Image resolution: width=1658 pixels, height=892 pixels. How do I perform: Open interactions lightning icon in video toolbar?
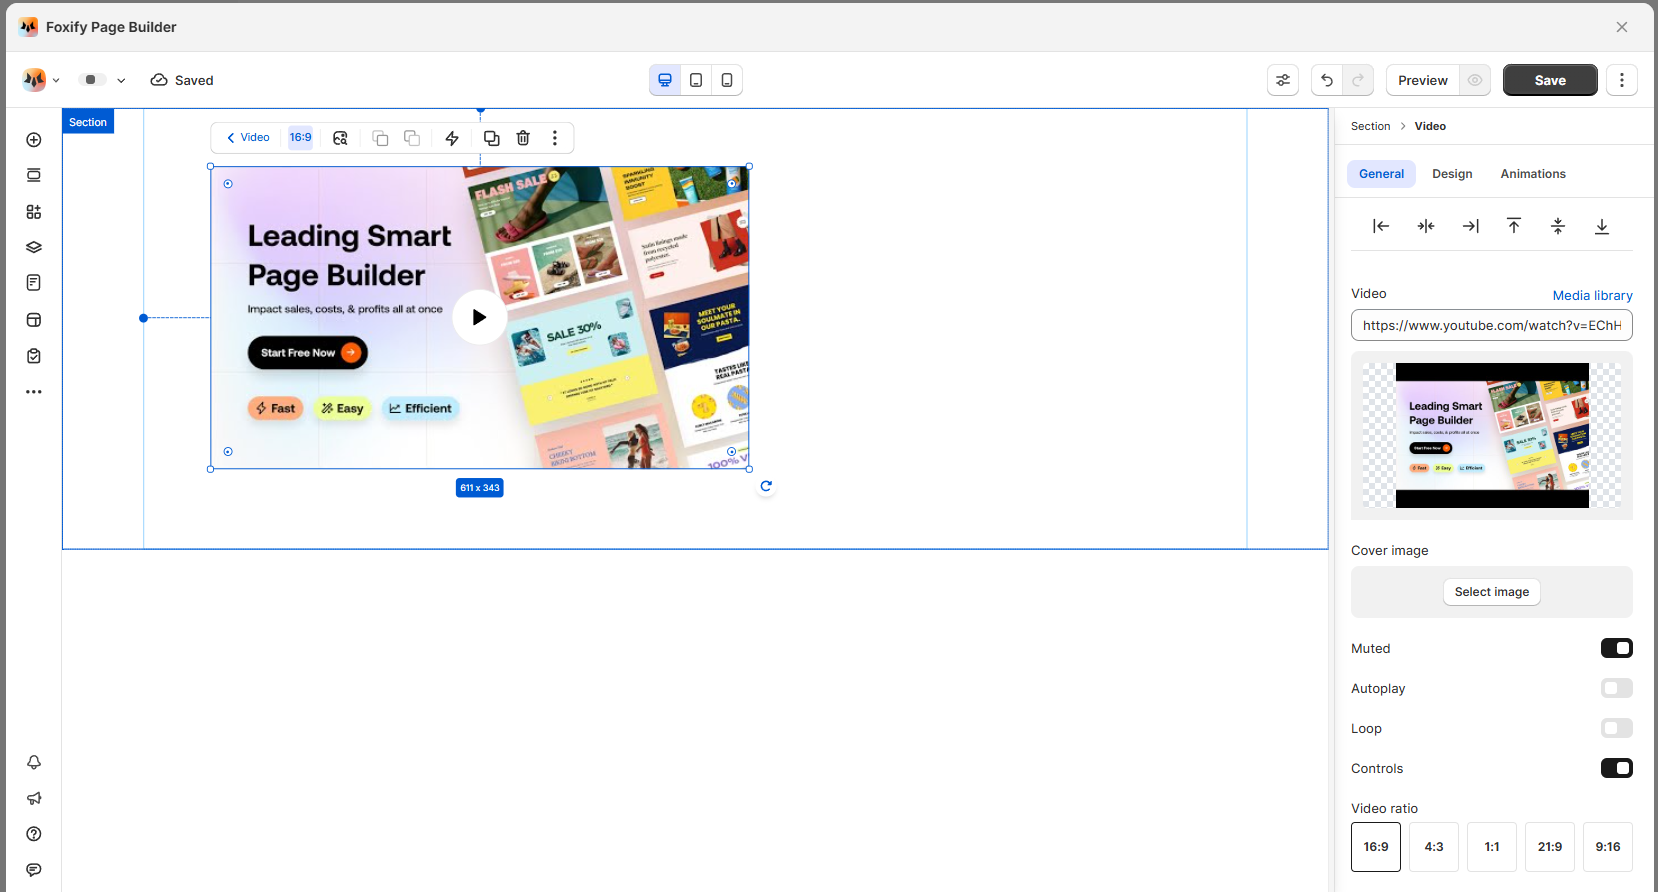tap(452, 138)
